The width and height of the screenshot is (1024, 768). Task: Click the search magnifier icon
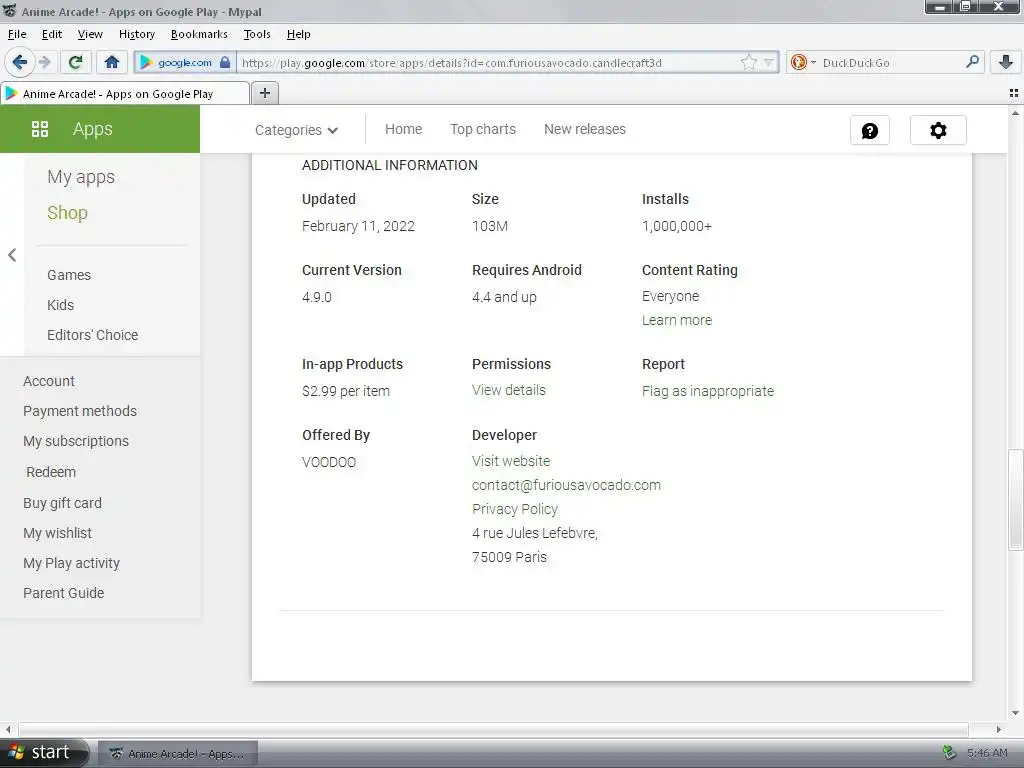click(x=972, y=62)
